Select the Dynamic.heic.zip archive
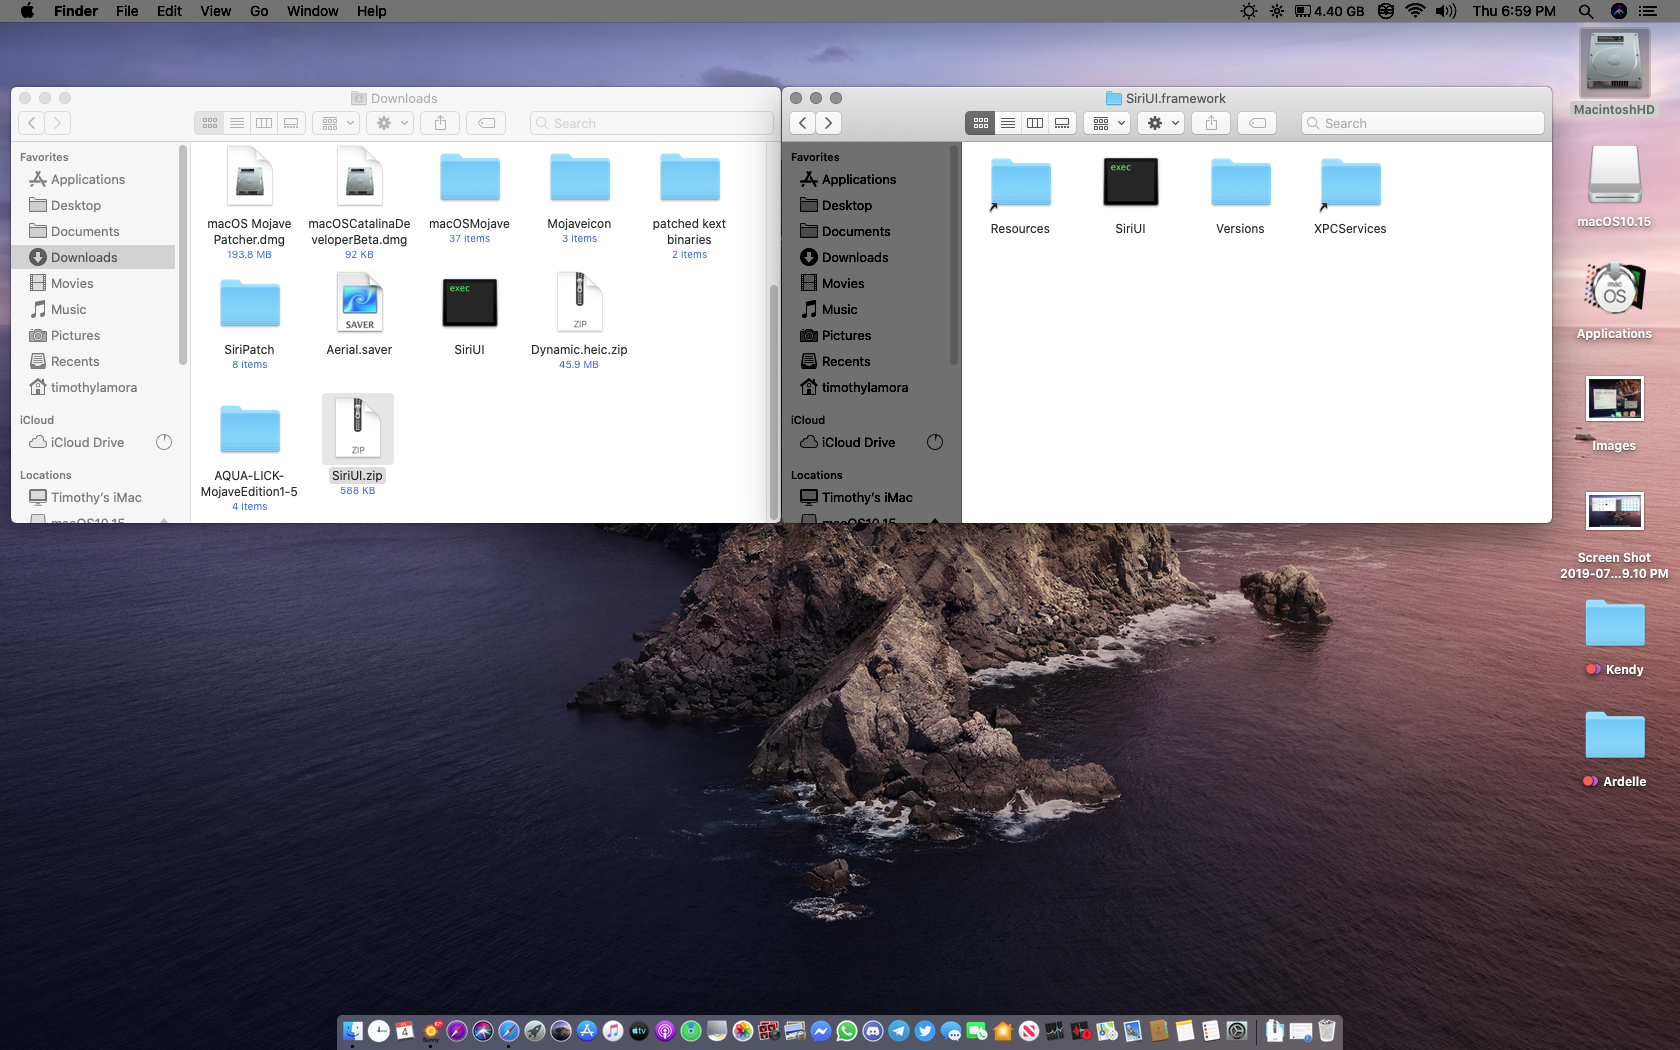The width and height of the screenshot is (1680, 1050). click(x=579, y=303)
